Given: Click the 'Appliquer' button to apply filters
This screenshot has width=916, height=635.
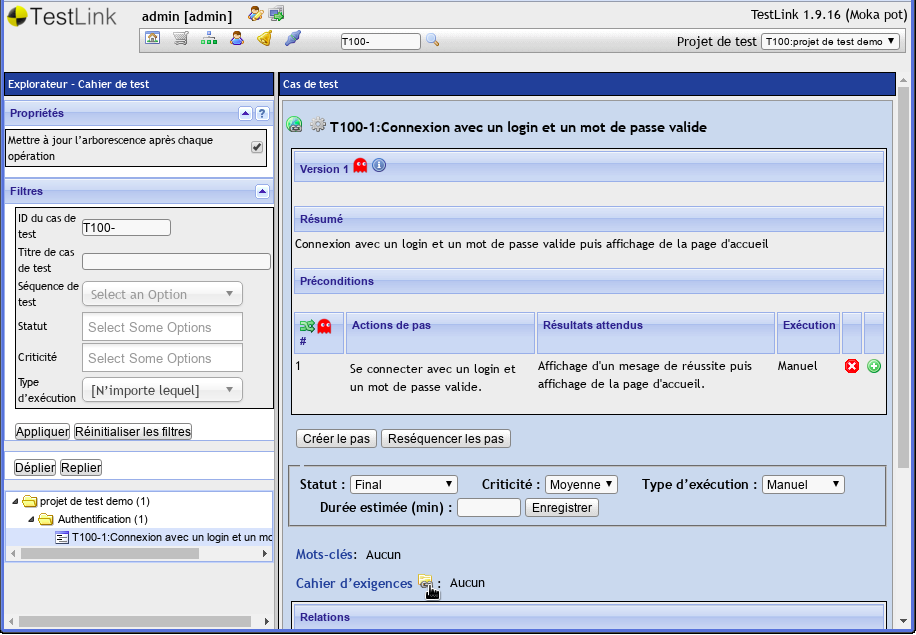Looking at the screenshot, I should point(41,431).
